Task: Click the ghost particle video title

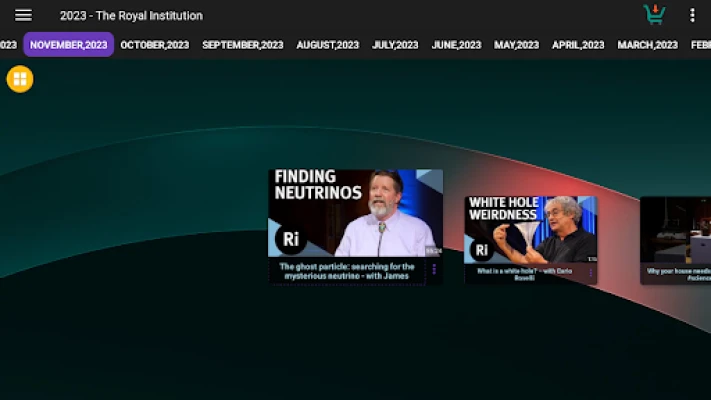Action: pyautogui.click(x=347, y=271)
